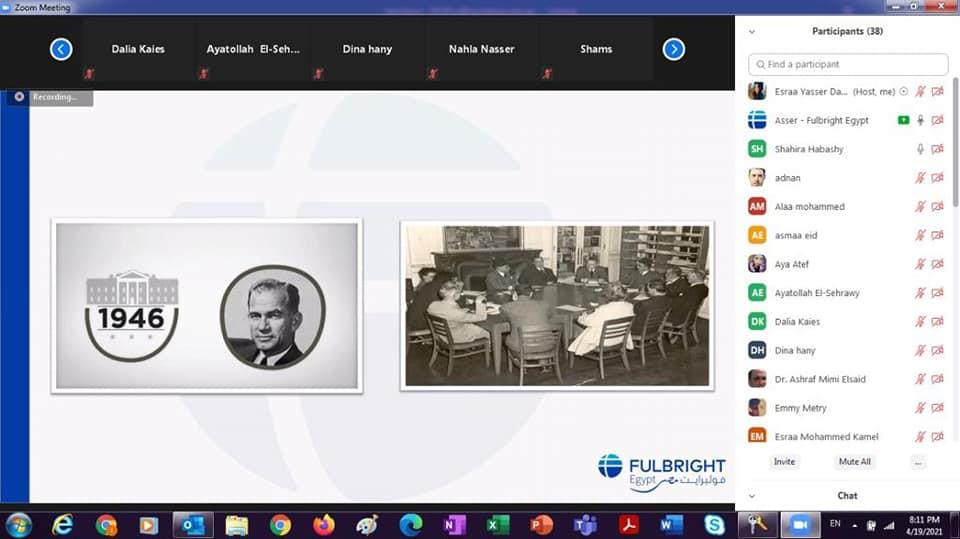The width and height of the screenshot is (960, 539).
Task: Click Shahira Habashy SH avatar
Action: (x=757, y=149)
